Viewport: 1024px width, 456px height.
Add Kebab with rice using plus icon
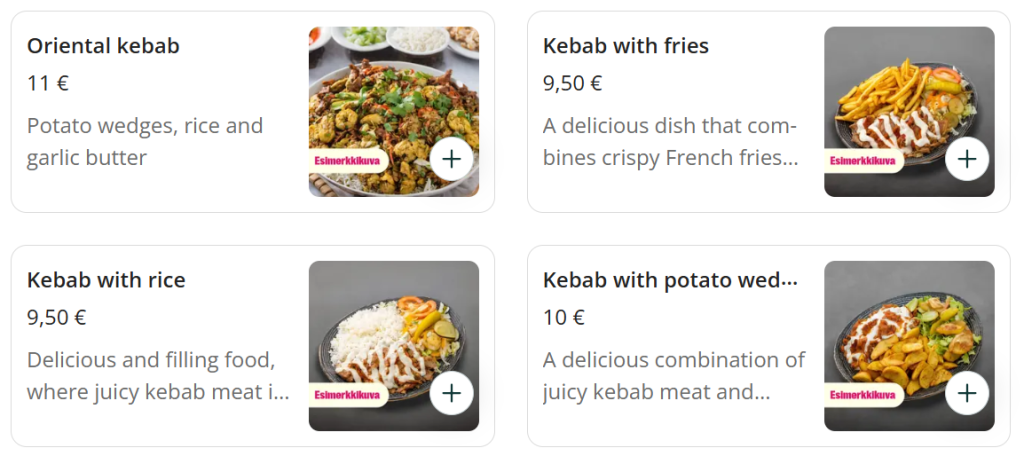(x=452, y=393)
